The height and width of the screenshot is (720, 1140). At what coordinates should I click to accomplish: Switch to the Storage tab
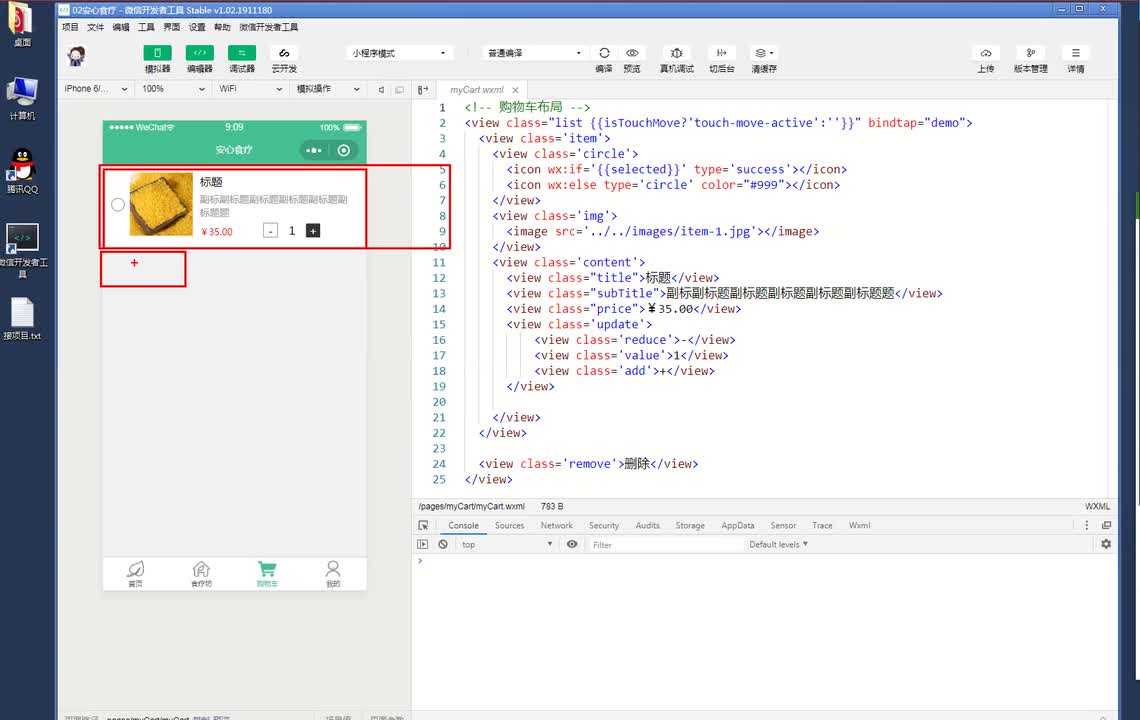coord(690,525)
